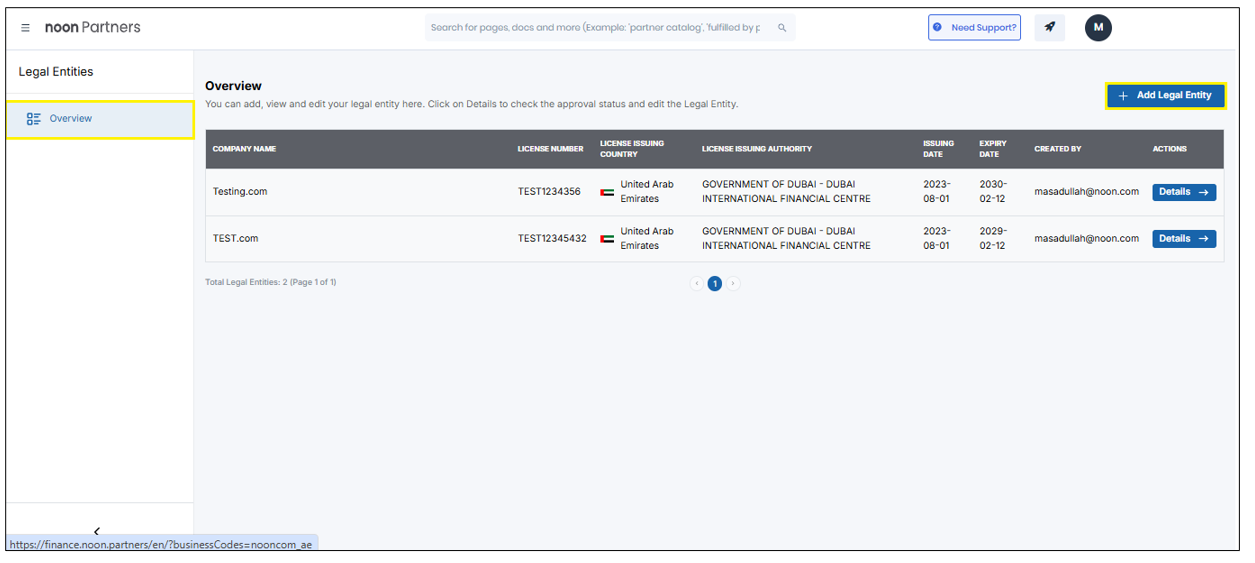Screen dimensions: 1255x563
Task: Open the M user avatar menu
Action: [1098, 27]
